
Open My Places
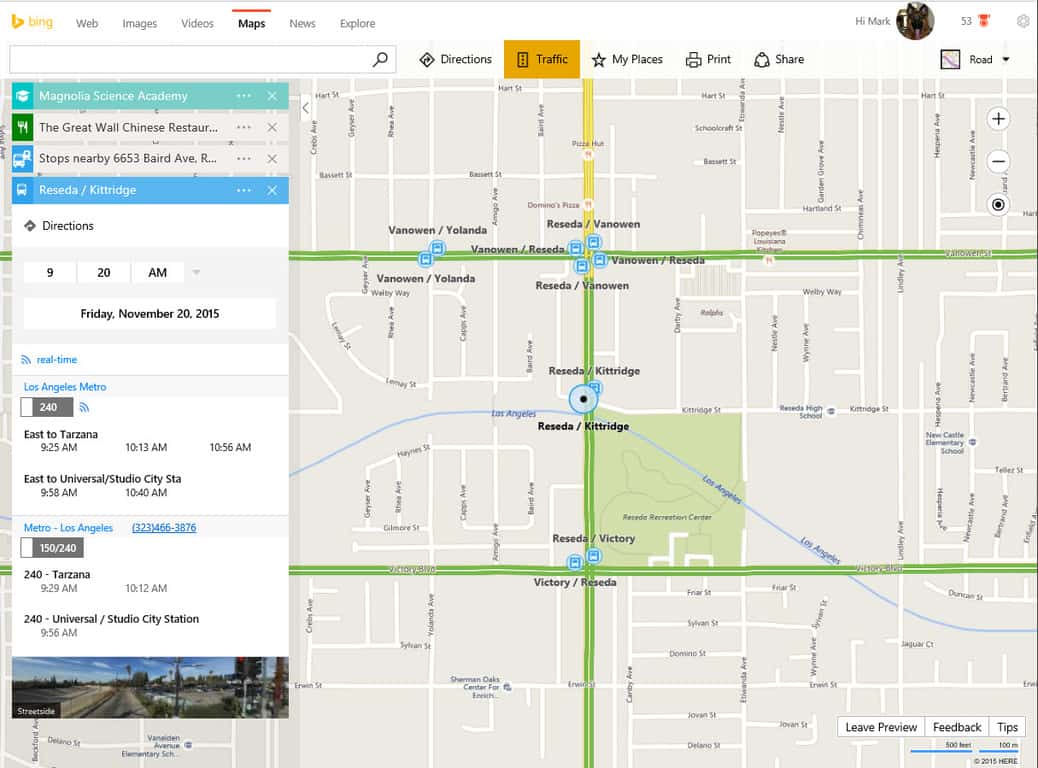click(x=627, y=60)
